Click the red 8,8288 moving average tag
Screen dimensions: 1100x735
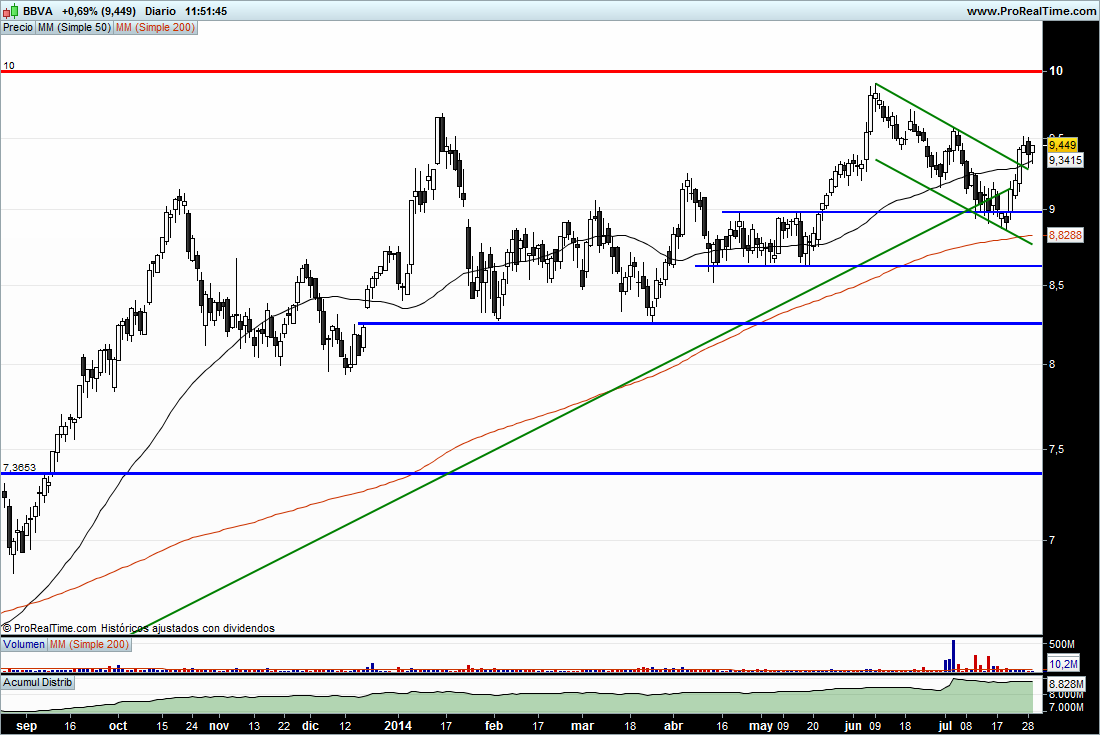tap(1065, 235)
